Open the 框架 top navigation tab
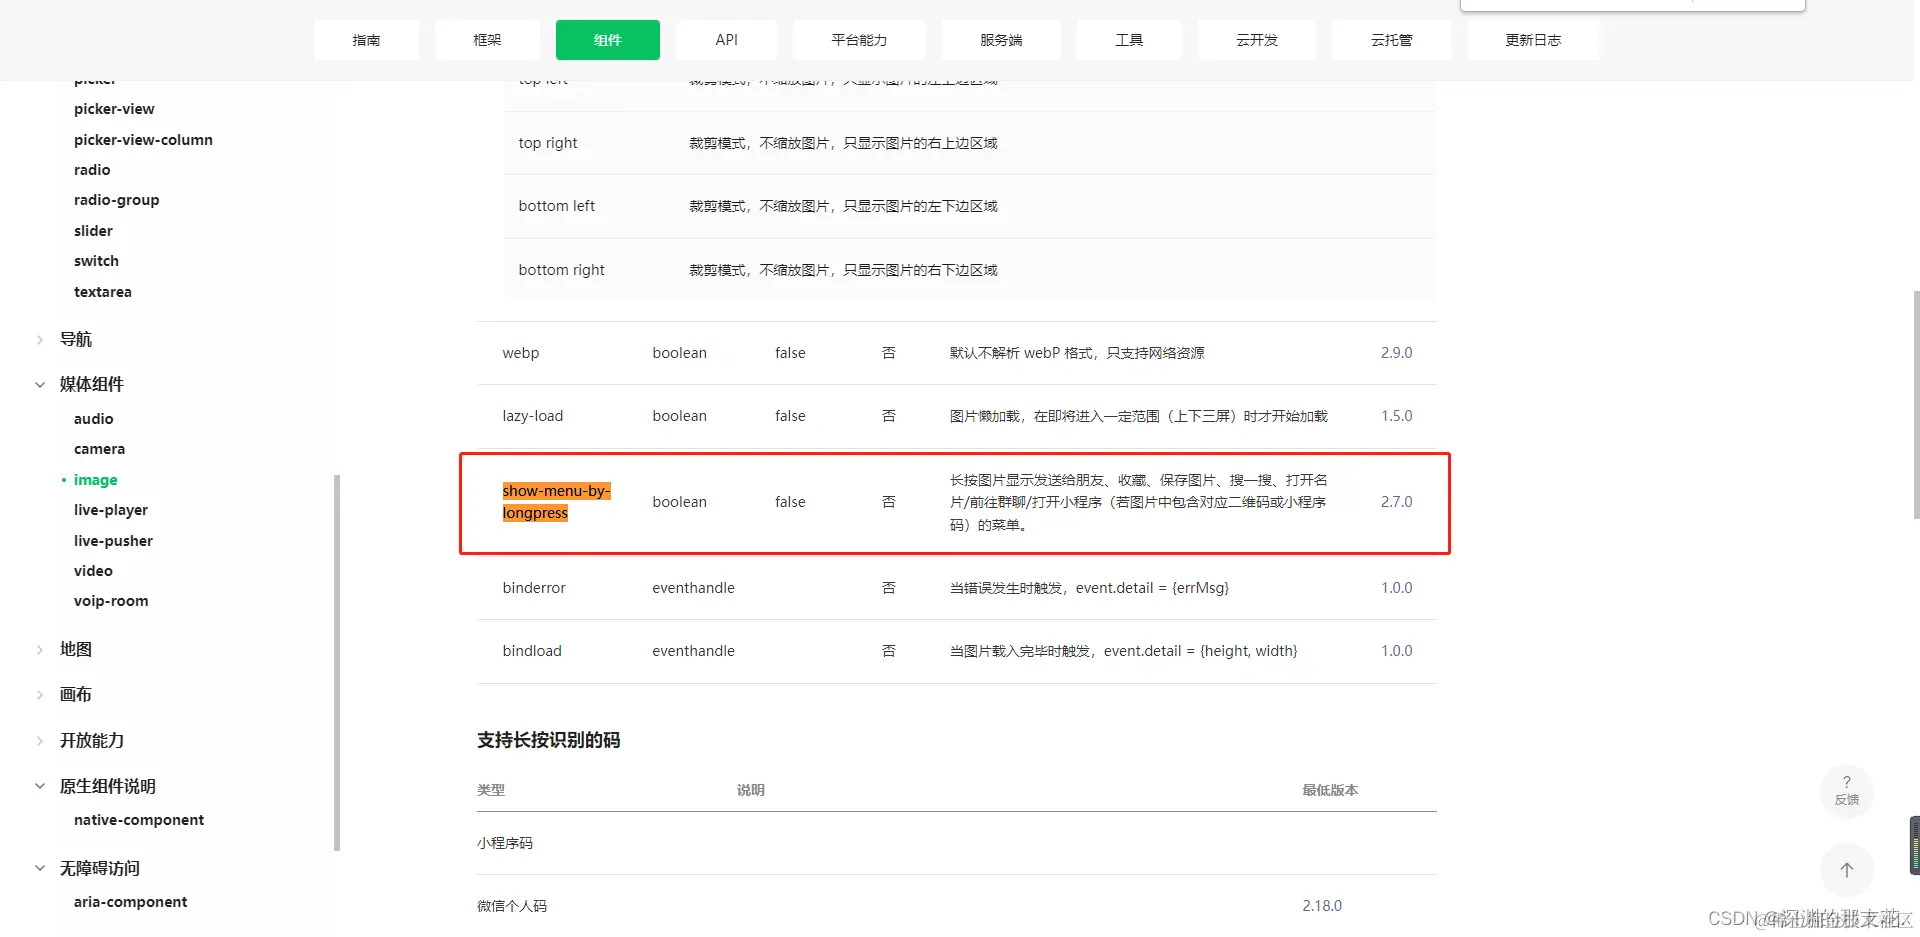This screenshot has height=937, width=1920. click(487, 40)
